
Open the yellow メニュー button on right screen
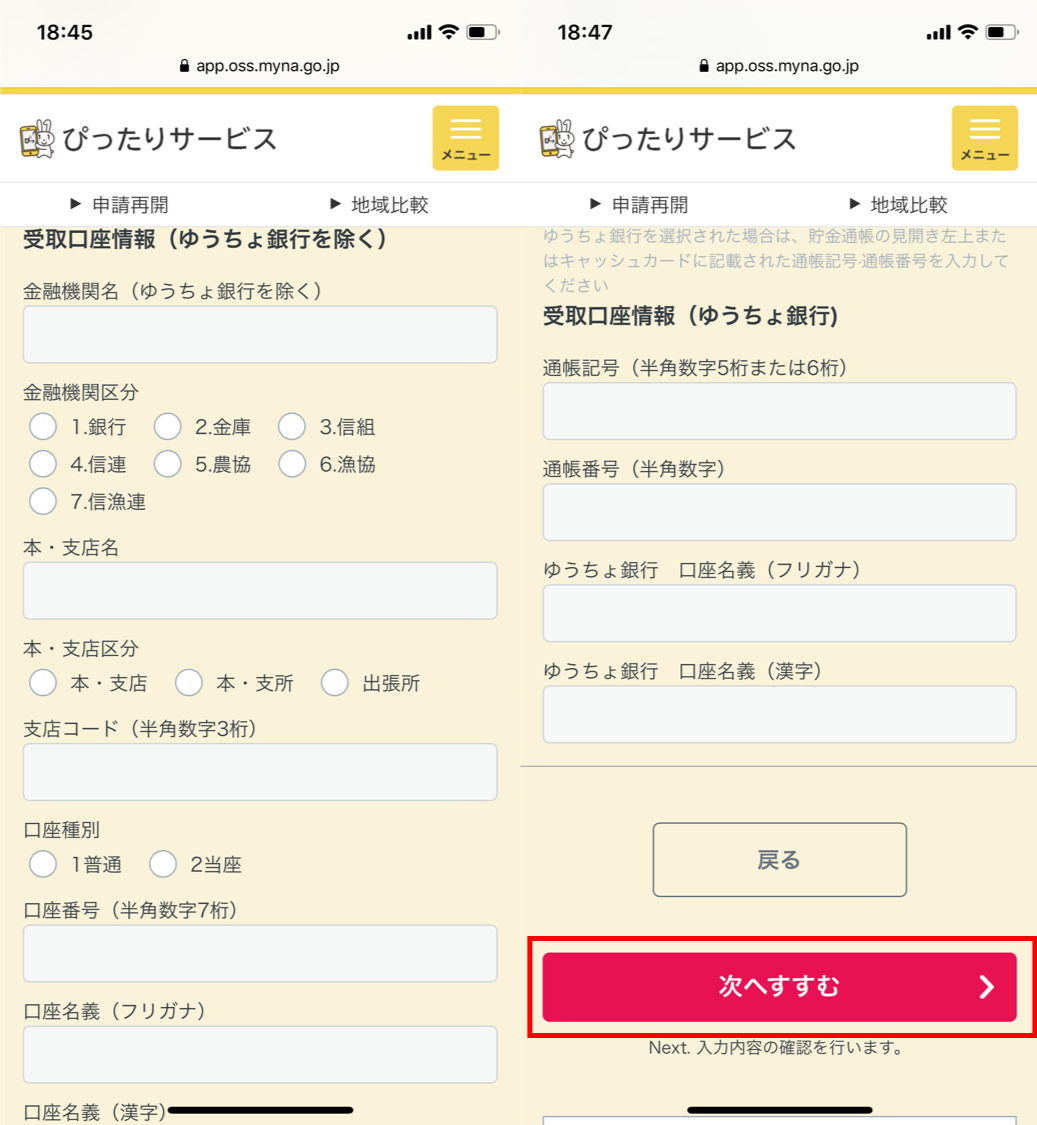(x=985, y=138)
